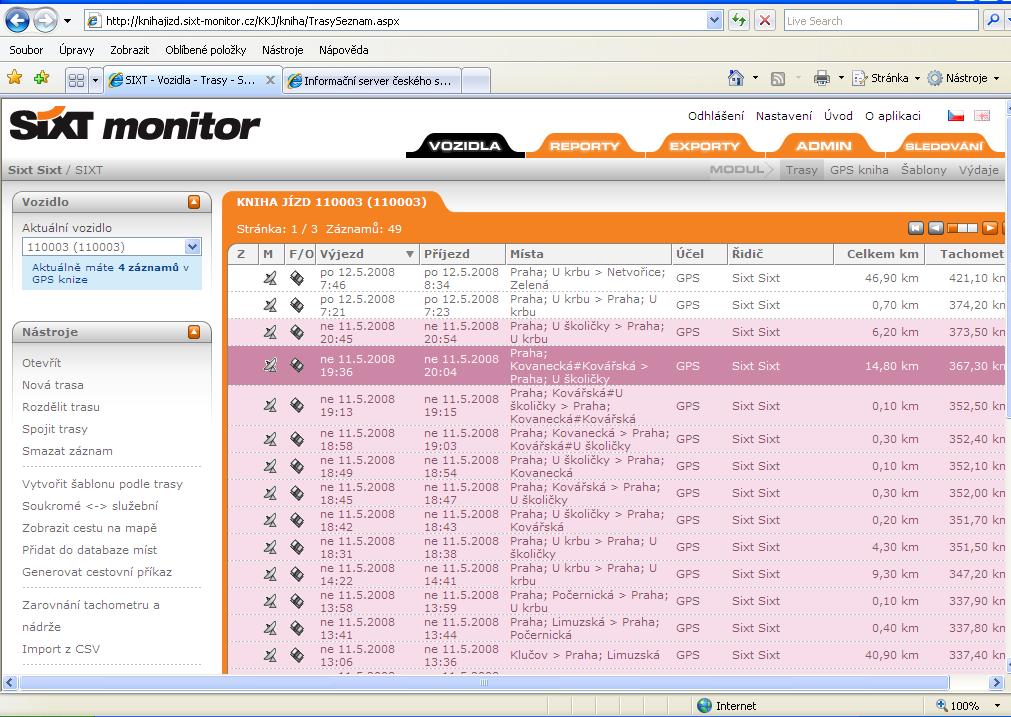Open the Favorites Center star icon
This screenshot has height=717, width=1011.
pyautogui.click(x=14, y=78)
